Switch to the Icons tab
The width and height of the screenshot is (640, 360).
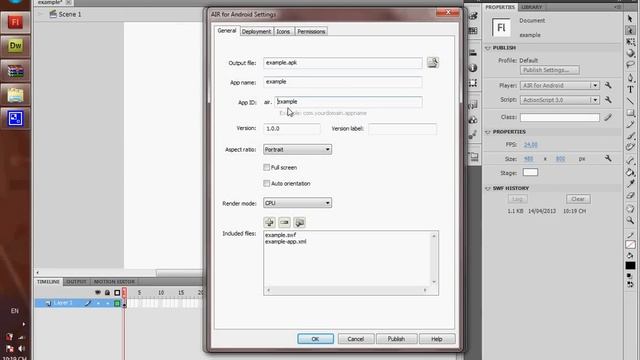point(283,31)
